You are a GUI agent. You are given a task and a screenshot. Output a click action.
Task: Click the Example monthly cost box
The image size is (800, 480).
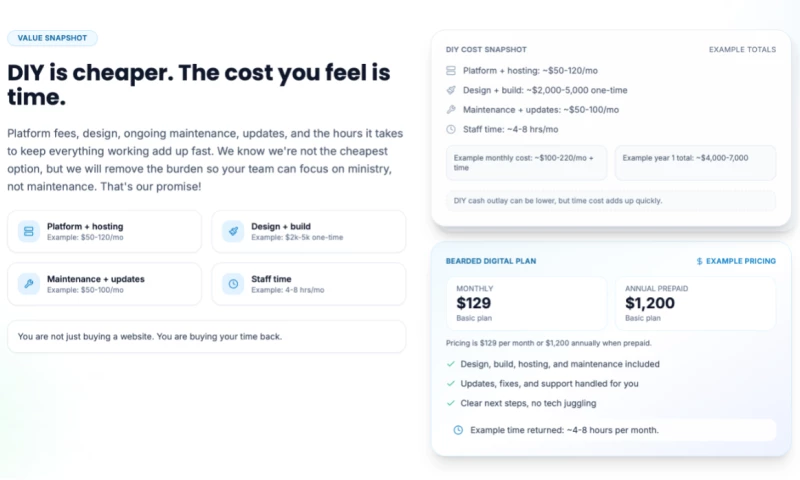tap(526, 163)
